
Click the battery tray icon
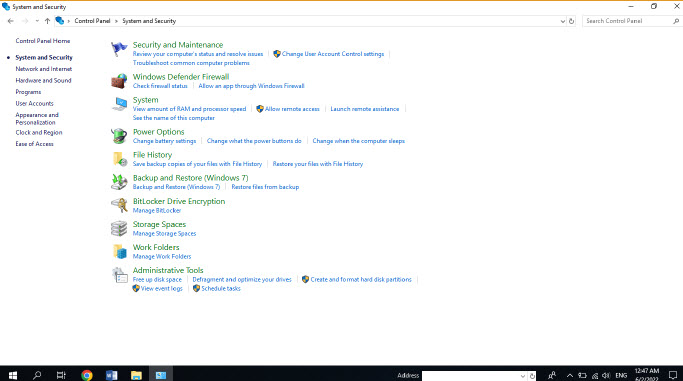pyautogui.click(x=582, y=375)
